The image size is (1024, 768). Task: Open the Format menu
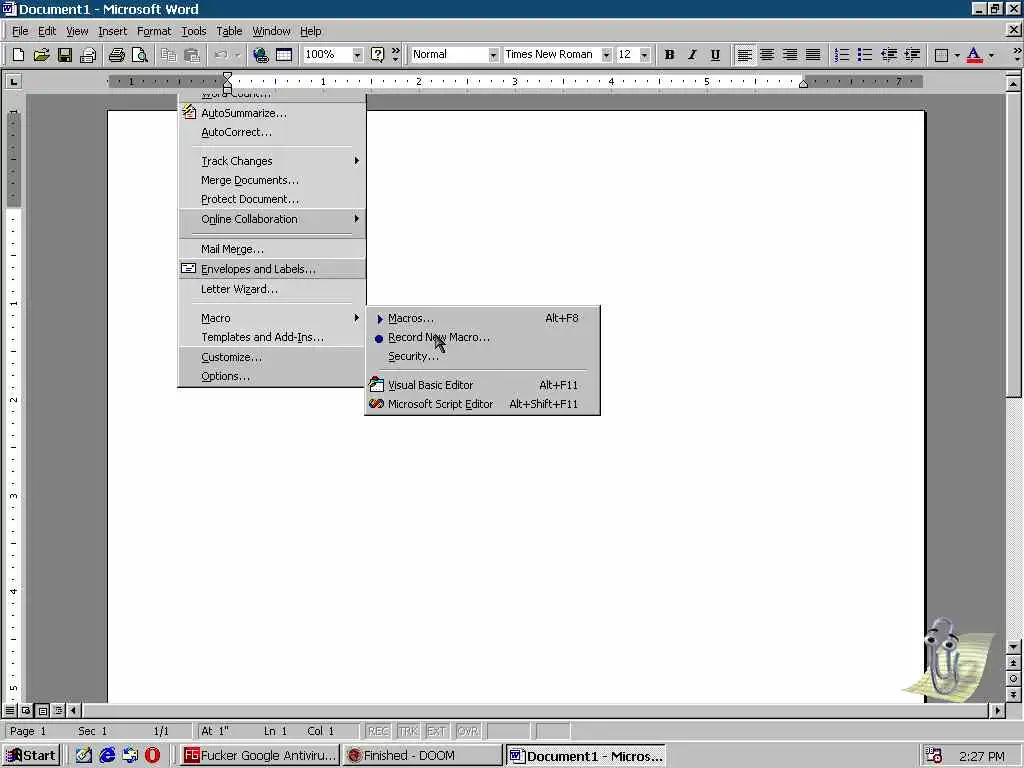coord(154,31)
